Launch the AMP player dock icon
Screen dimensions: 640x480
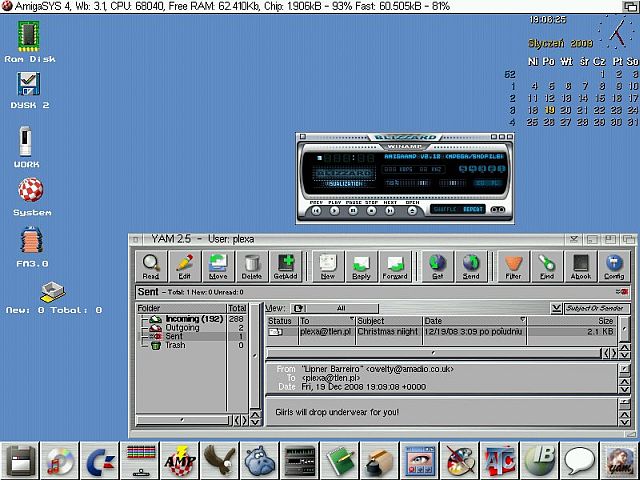pos(180,462)
